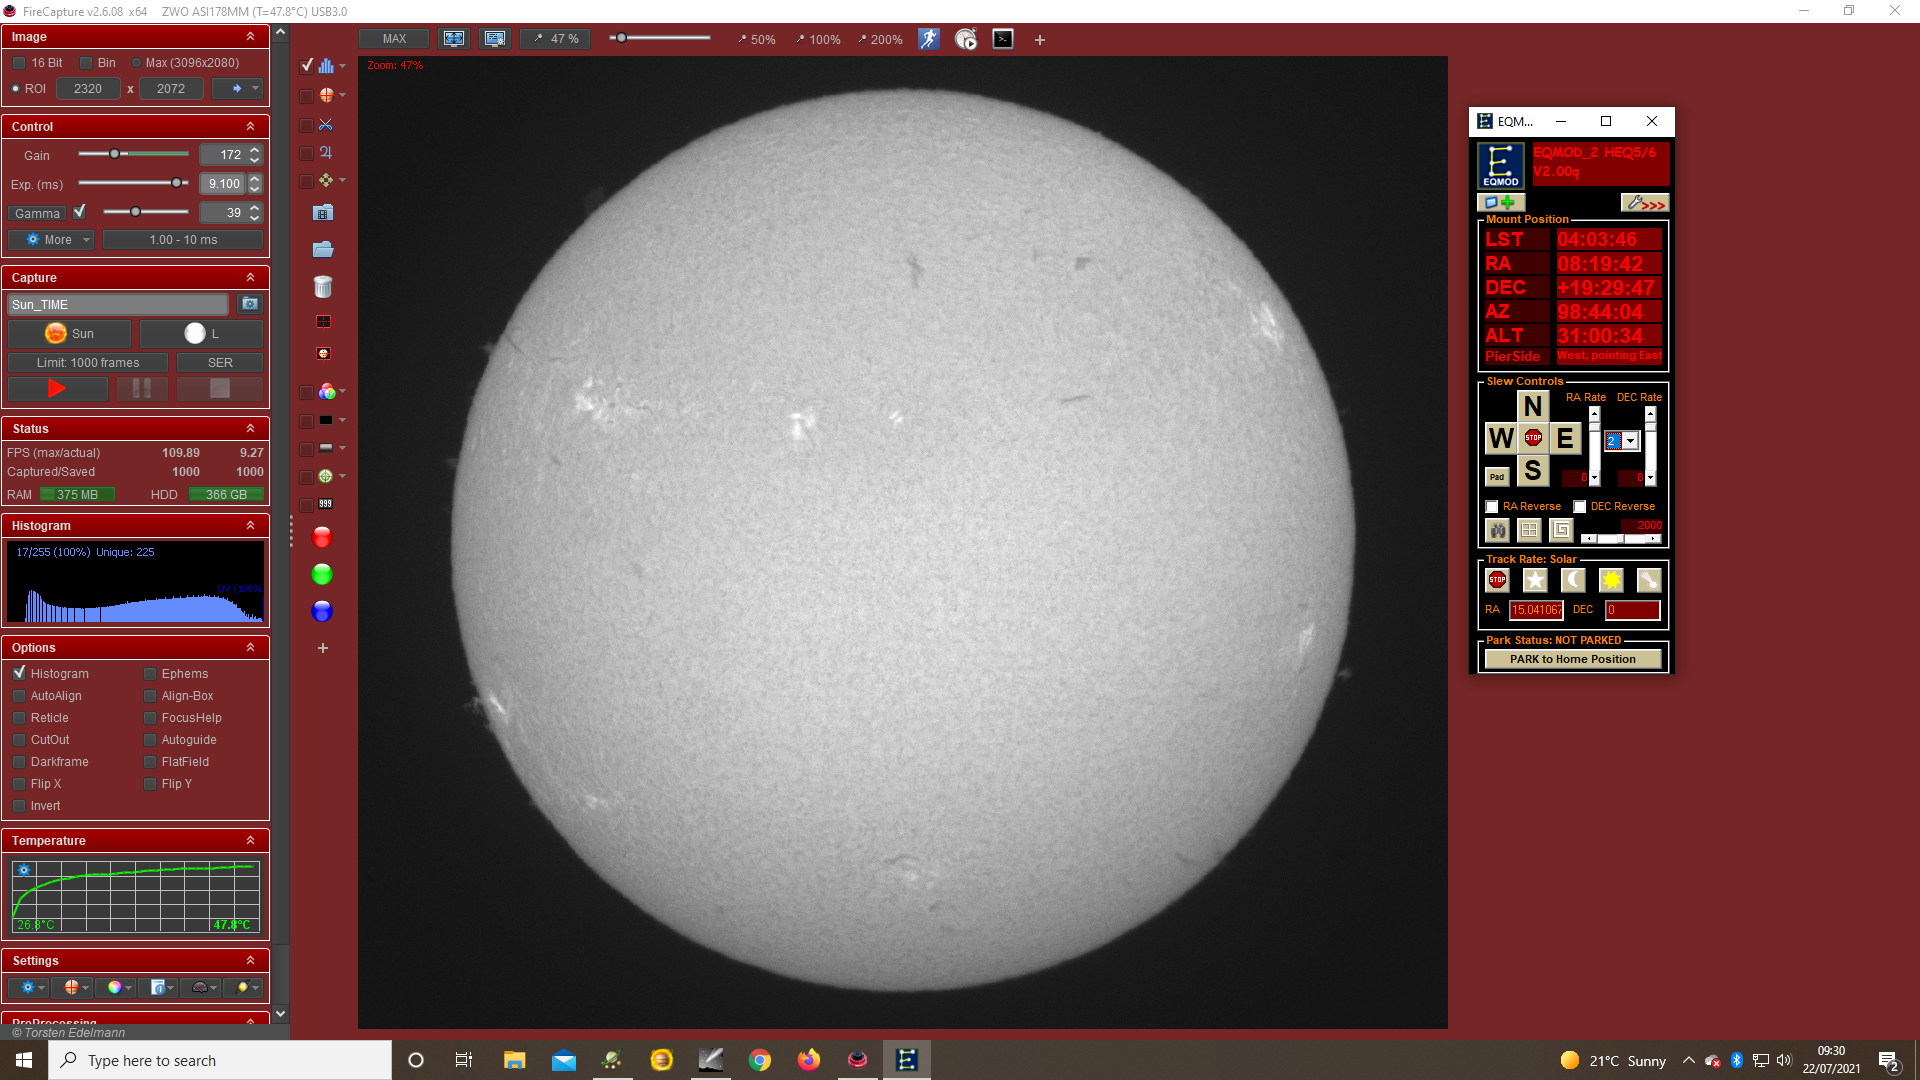1920x1080 pixels.
Task: Click the EQMOD spiral search icon
Action: [1562, 530]
